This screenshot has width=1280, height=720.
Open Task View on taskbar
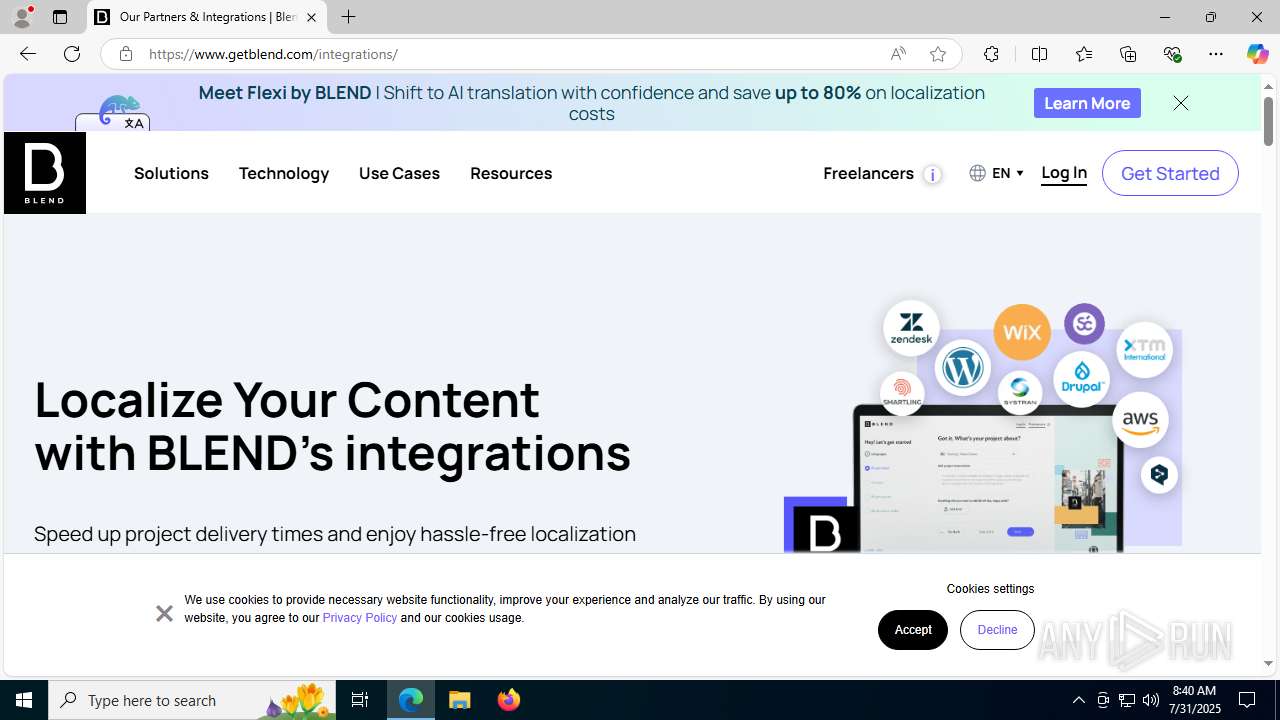pos(360,700)
